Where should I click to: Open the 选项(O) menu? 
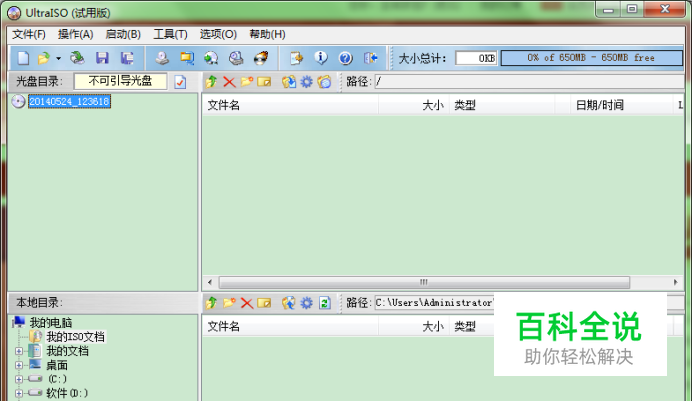click(x=218, y=34)
